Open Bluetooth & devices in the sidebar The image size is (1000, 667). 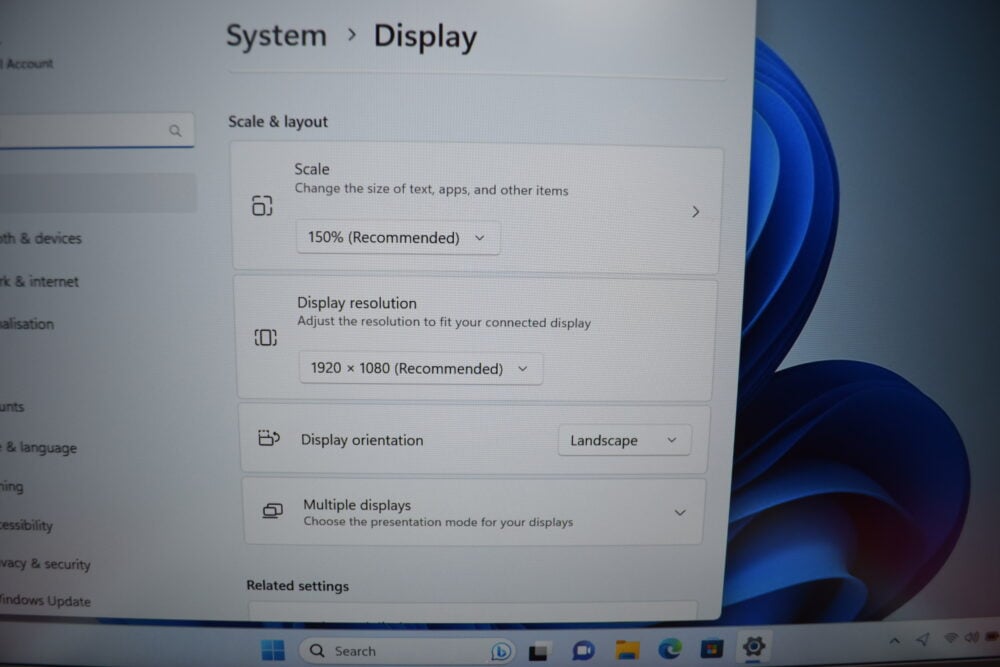[x=41, y=238]
